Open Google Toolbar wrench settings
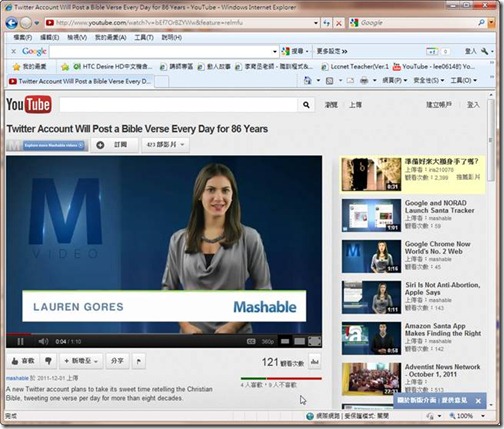 coord(485,51)
